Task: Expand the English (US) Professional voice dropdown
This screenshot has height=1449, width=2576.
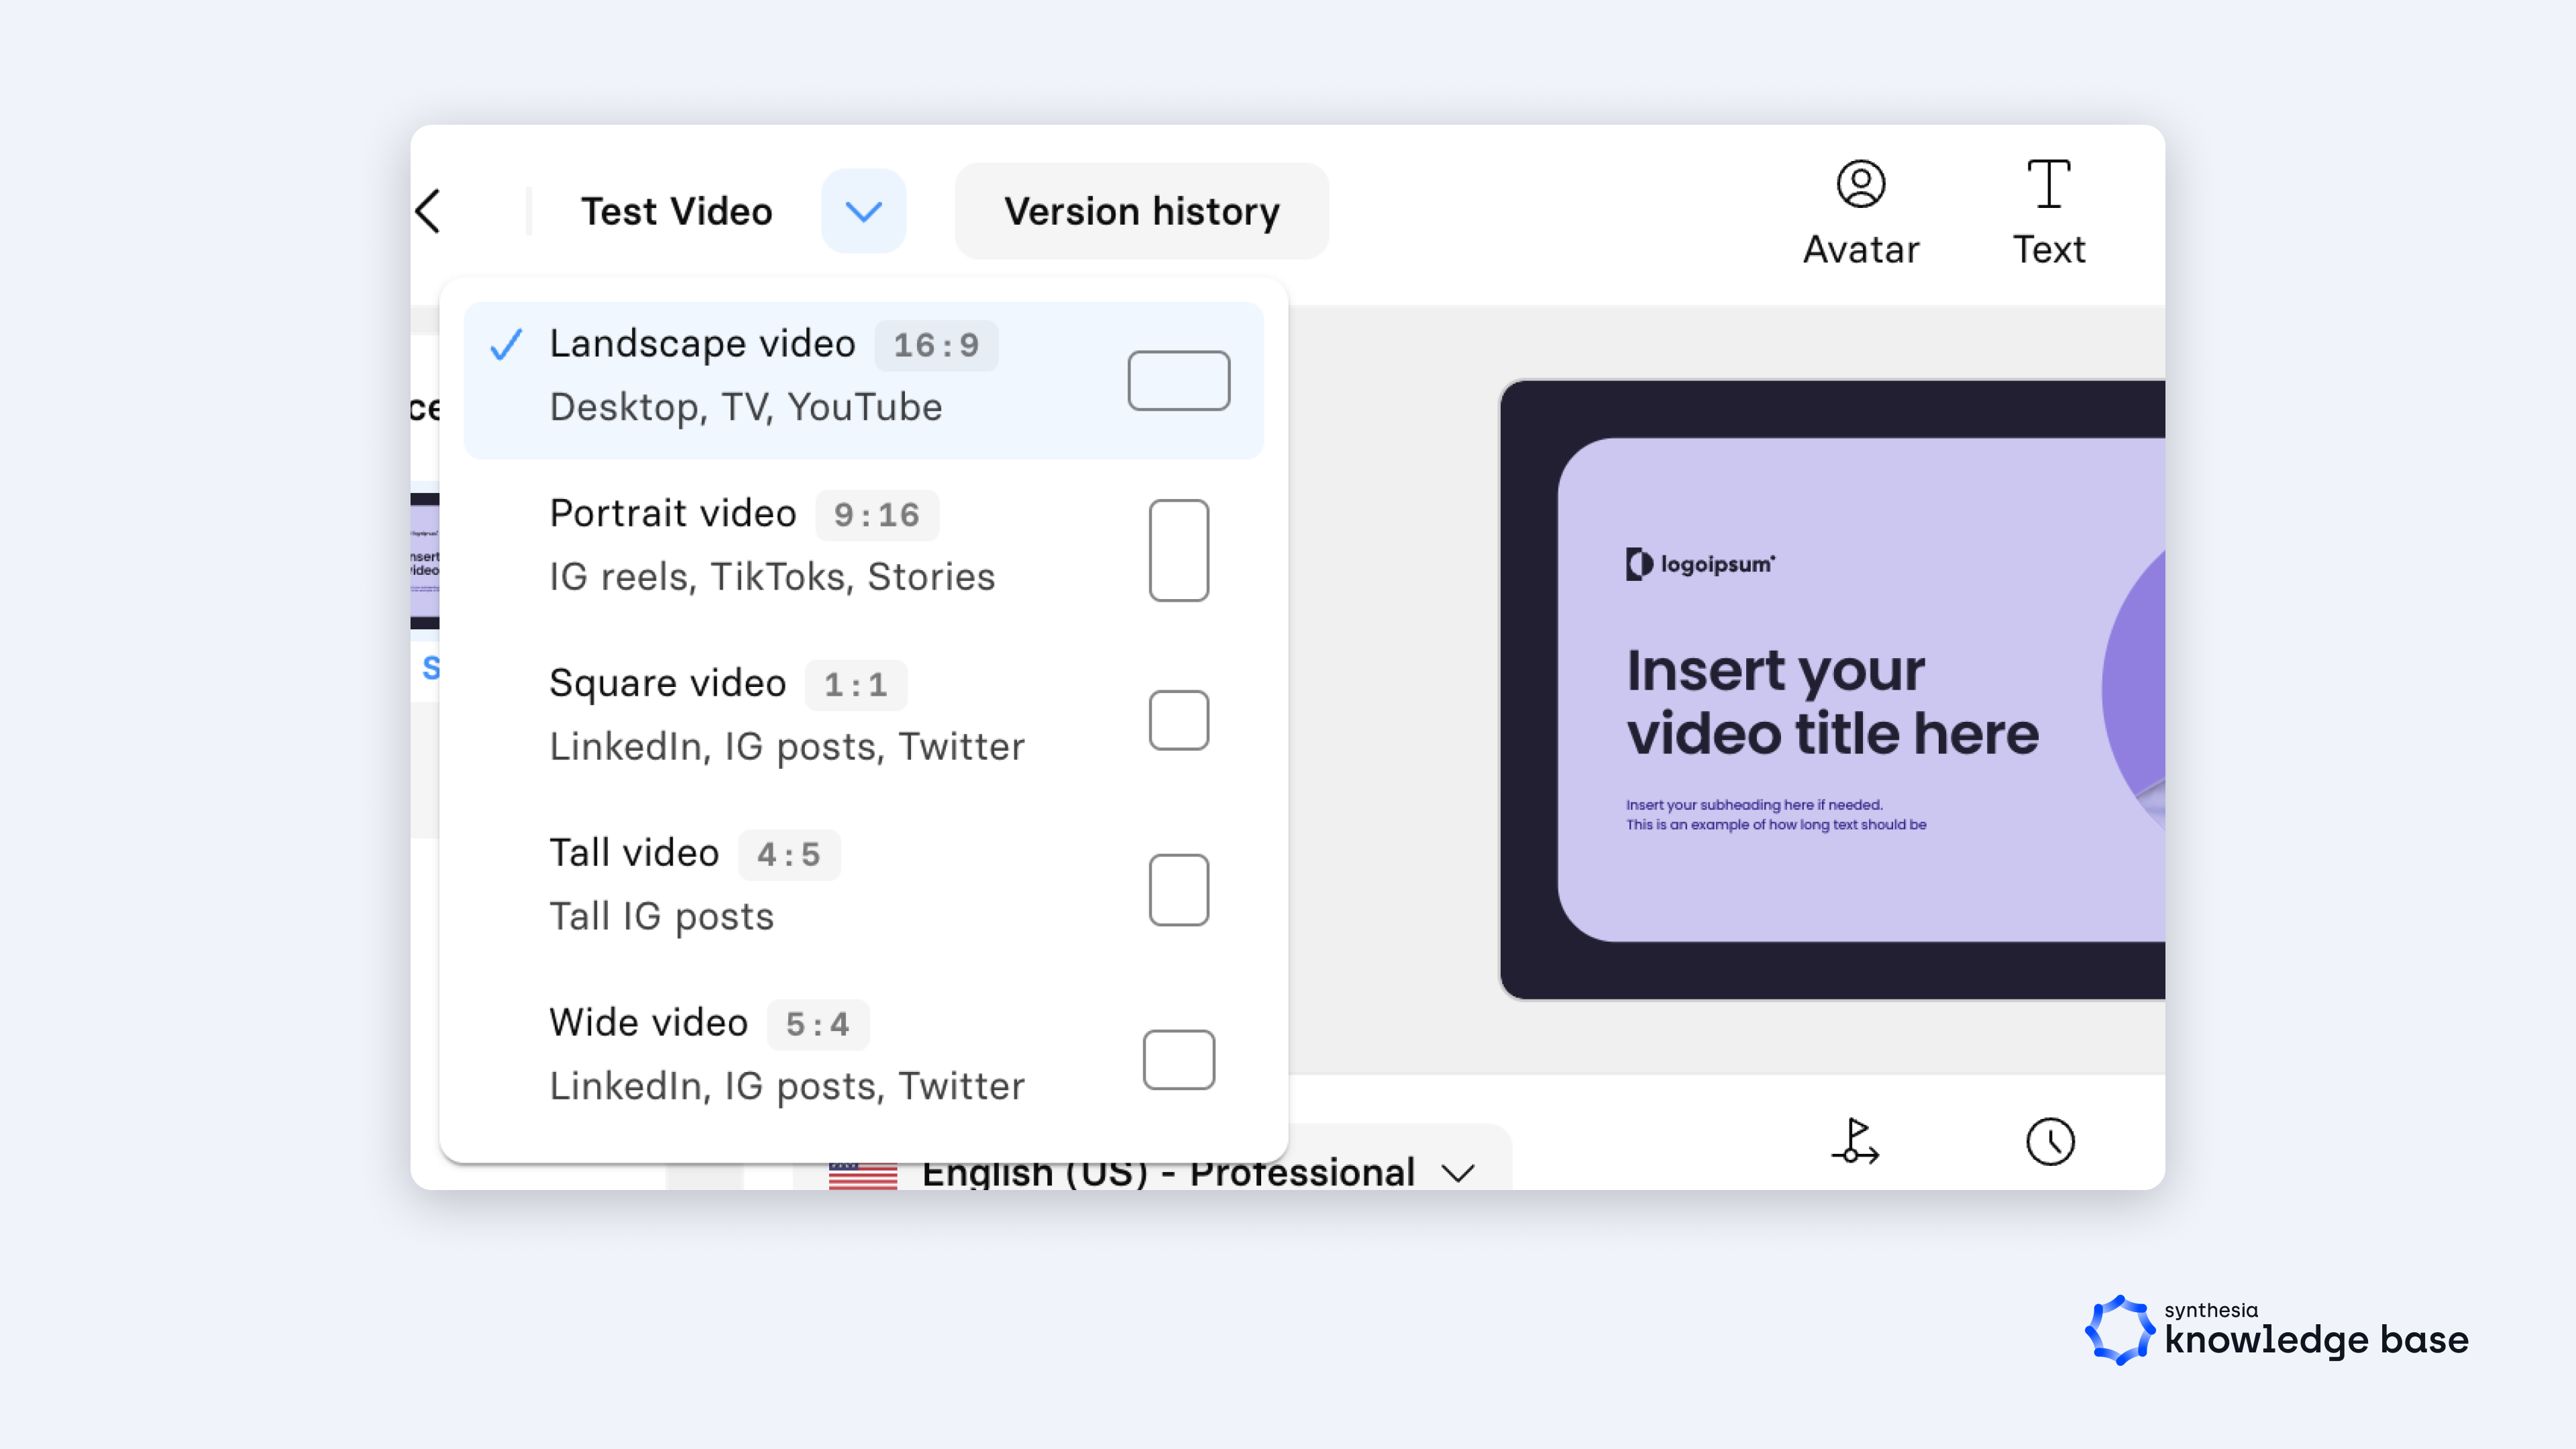Action: (1457, 1172)
